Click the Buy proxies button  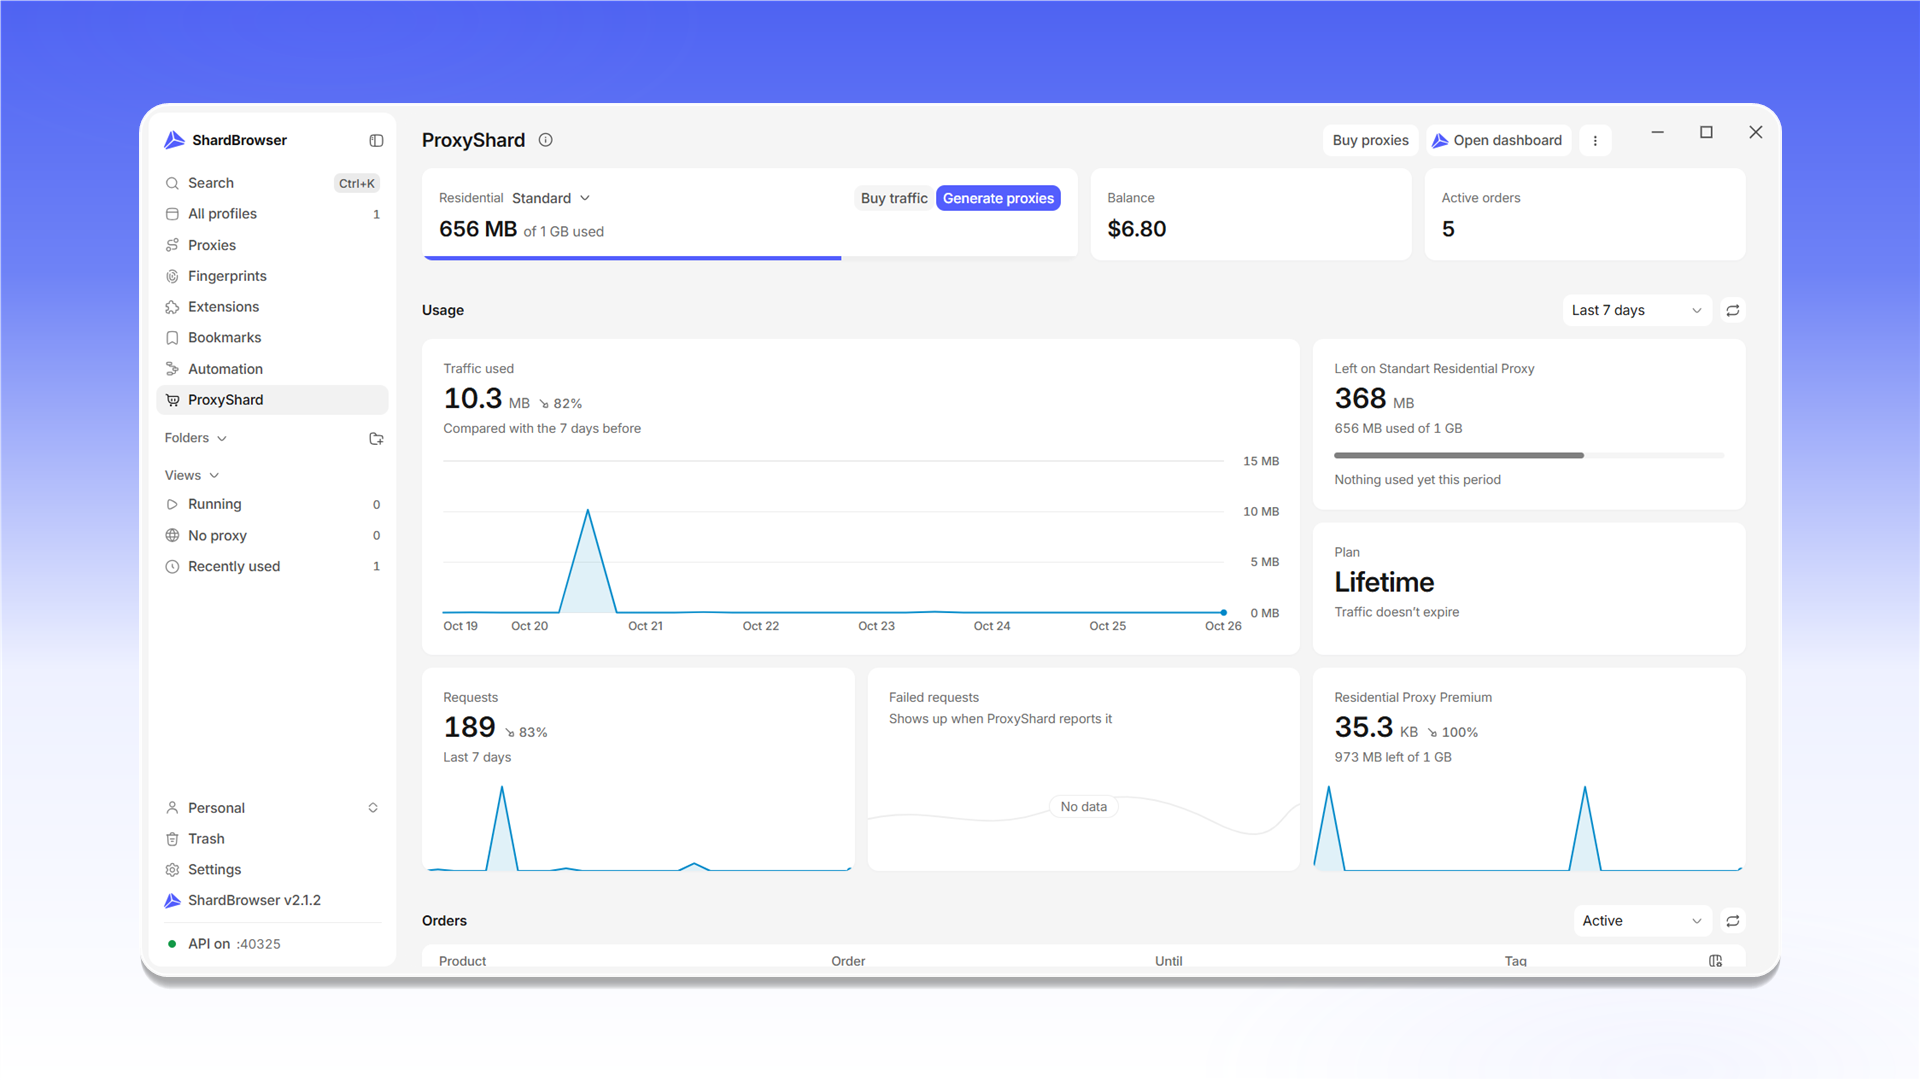[1370, 141]
